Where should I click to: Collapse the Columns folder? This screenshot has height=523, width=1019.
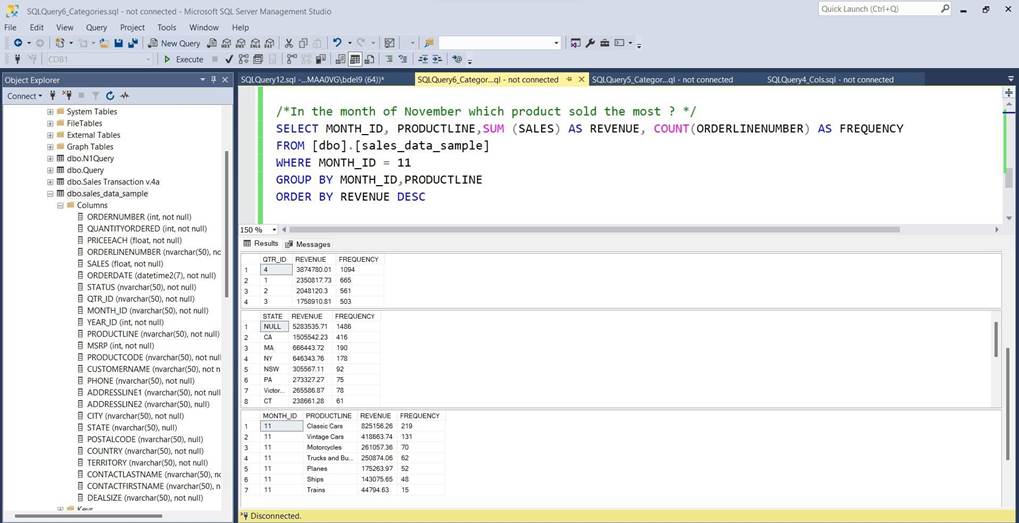(x=60, y=205)
